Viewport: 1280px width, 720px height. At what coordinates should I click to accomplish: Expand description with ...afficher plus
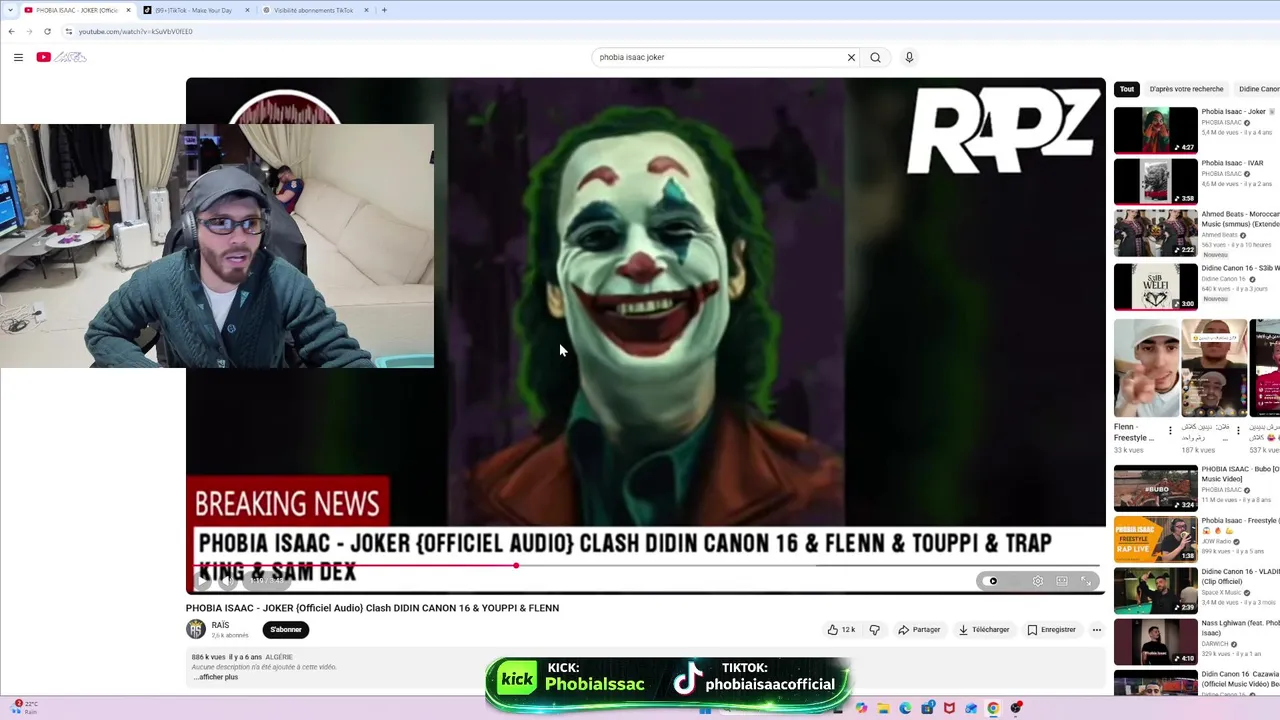[216, 677]
